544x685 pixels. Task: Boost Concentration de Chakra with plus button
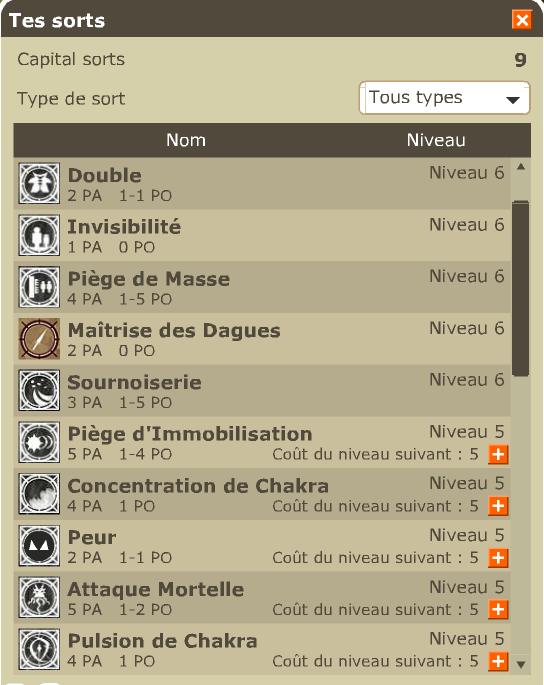[498, 506]
